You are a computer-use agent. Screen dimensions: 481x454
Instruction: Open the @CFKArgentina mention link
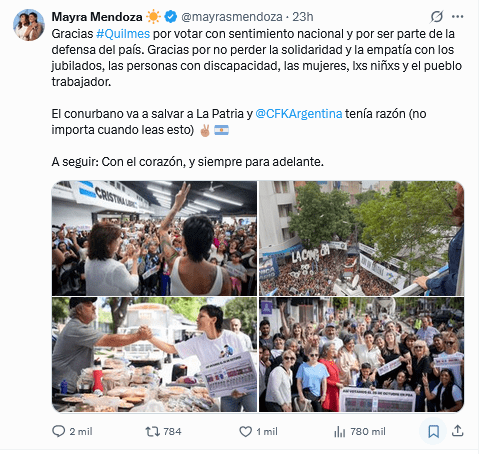[299, 114]
